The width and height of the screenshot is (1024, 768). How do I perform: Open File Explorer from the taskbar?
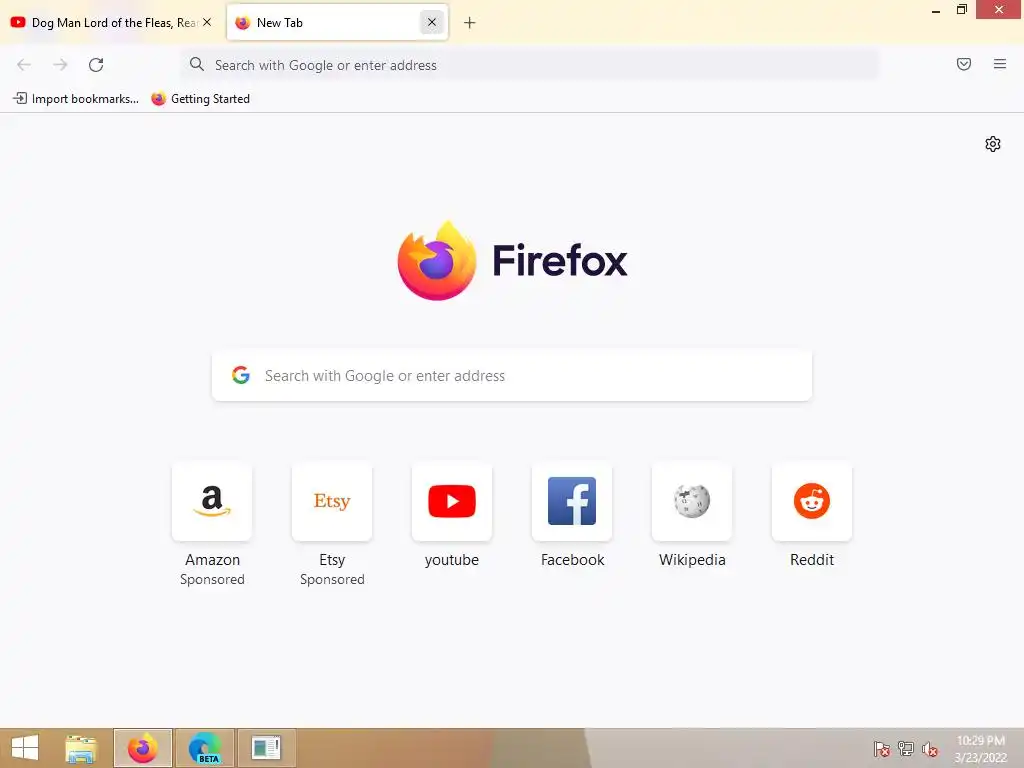tap(81, 748)
